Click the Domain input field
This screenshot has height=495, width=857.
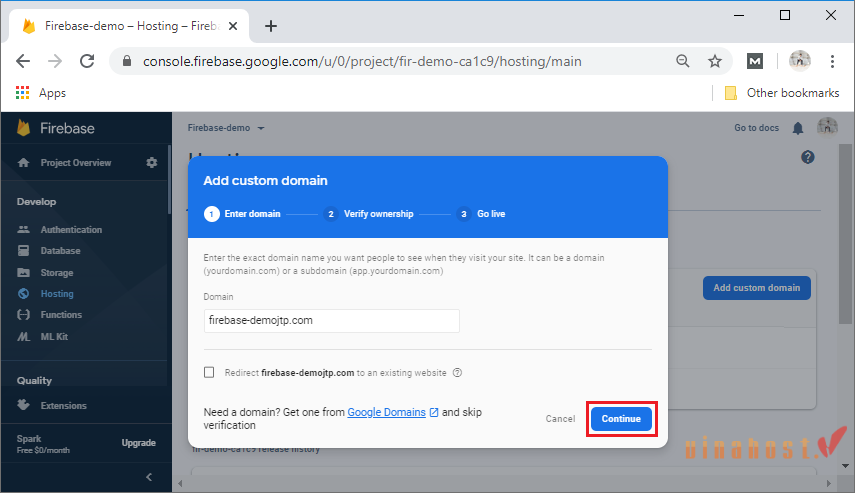point(332,321)
